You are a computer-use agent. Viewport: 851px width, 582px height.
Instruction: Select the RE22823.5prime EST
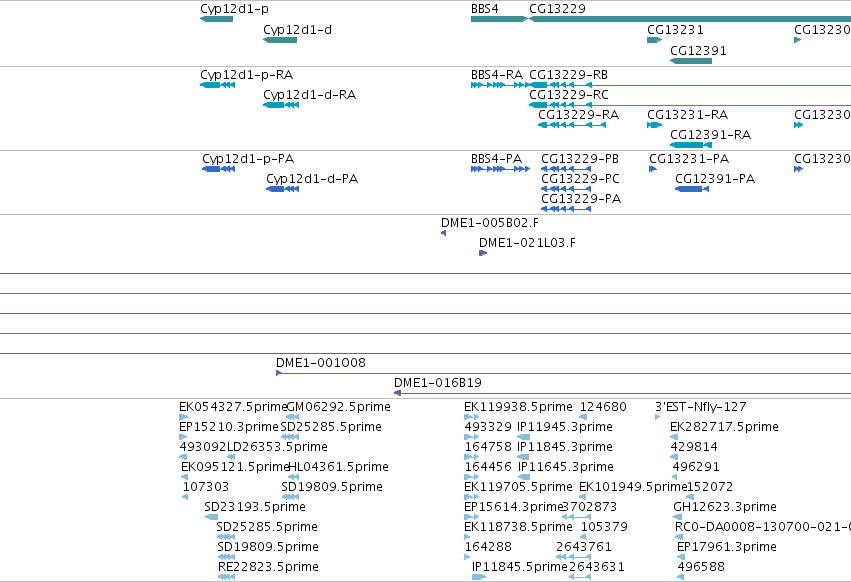[226, 577]
